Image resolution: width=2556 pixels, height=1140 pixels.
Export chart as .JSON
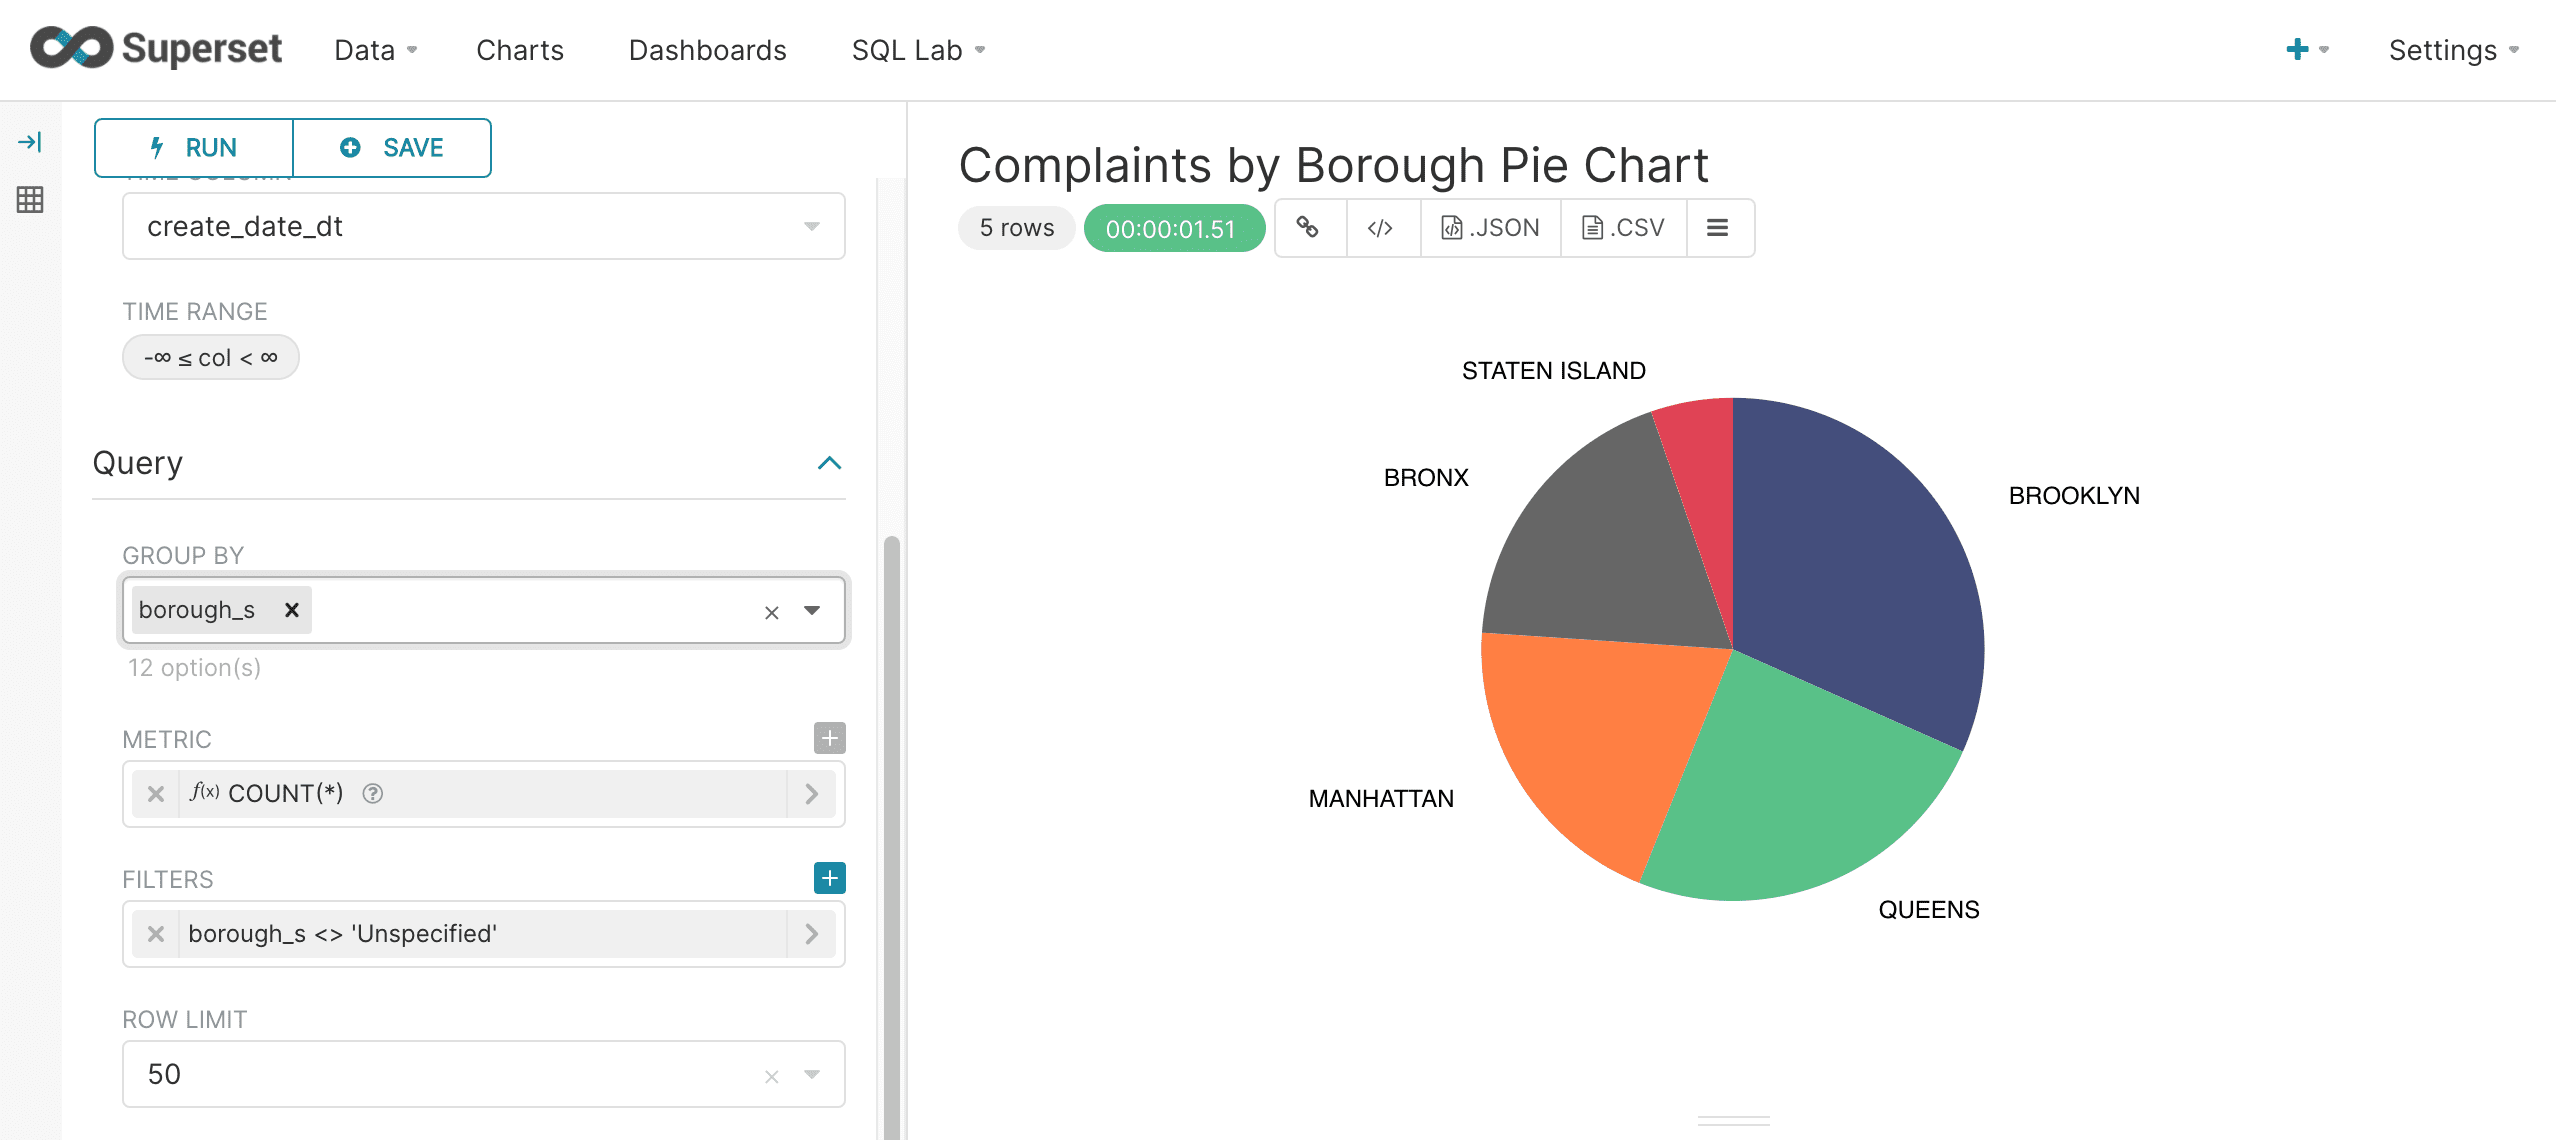1490,228
